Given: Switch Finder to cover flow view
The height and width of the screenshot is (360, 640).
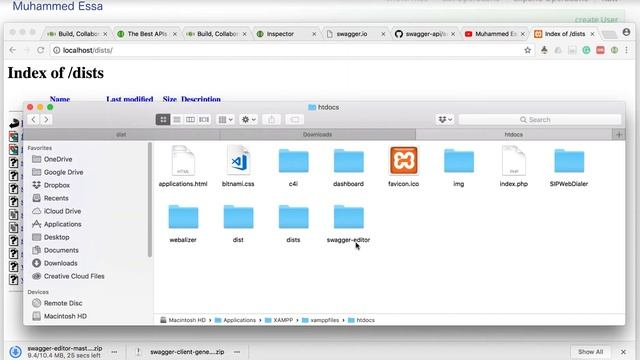Looking at the screenshot, I should [204, 120].
